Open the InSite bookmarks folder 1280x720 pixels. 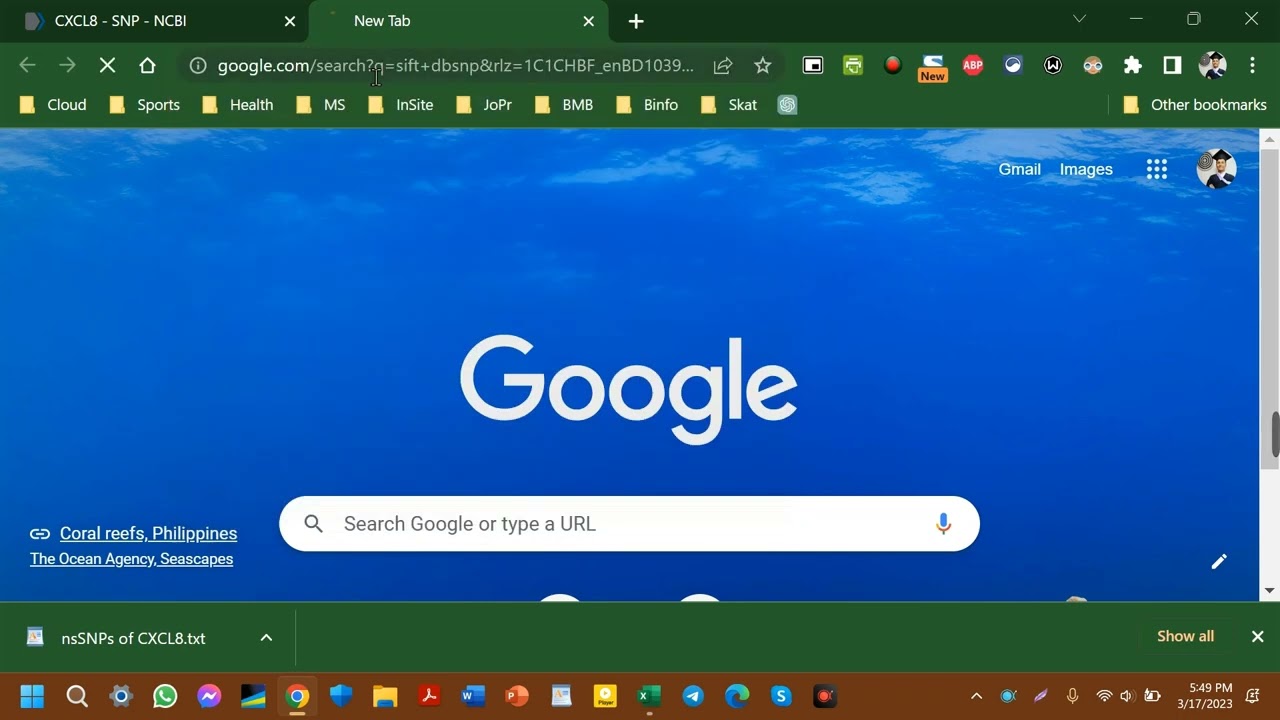(401, 105)
